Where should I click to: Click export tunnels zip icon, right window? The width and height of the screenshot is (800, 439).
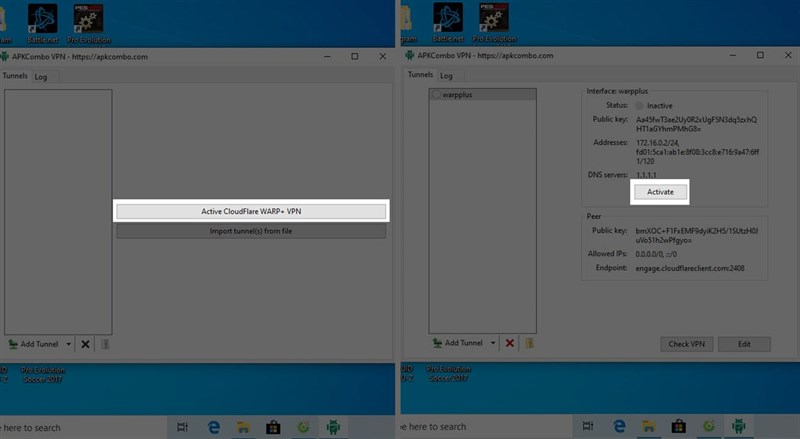[x=530, y=343]
